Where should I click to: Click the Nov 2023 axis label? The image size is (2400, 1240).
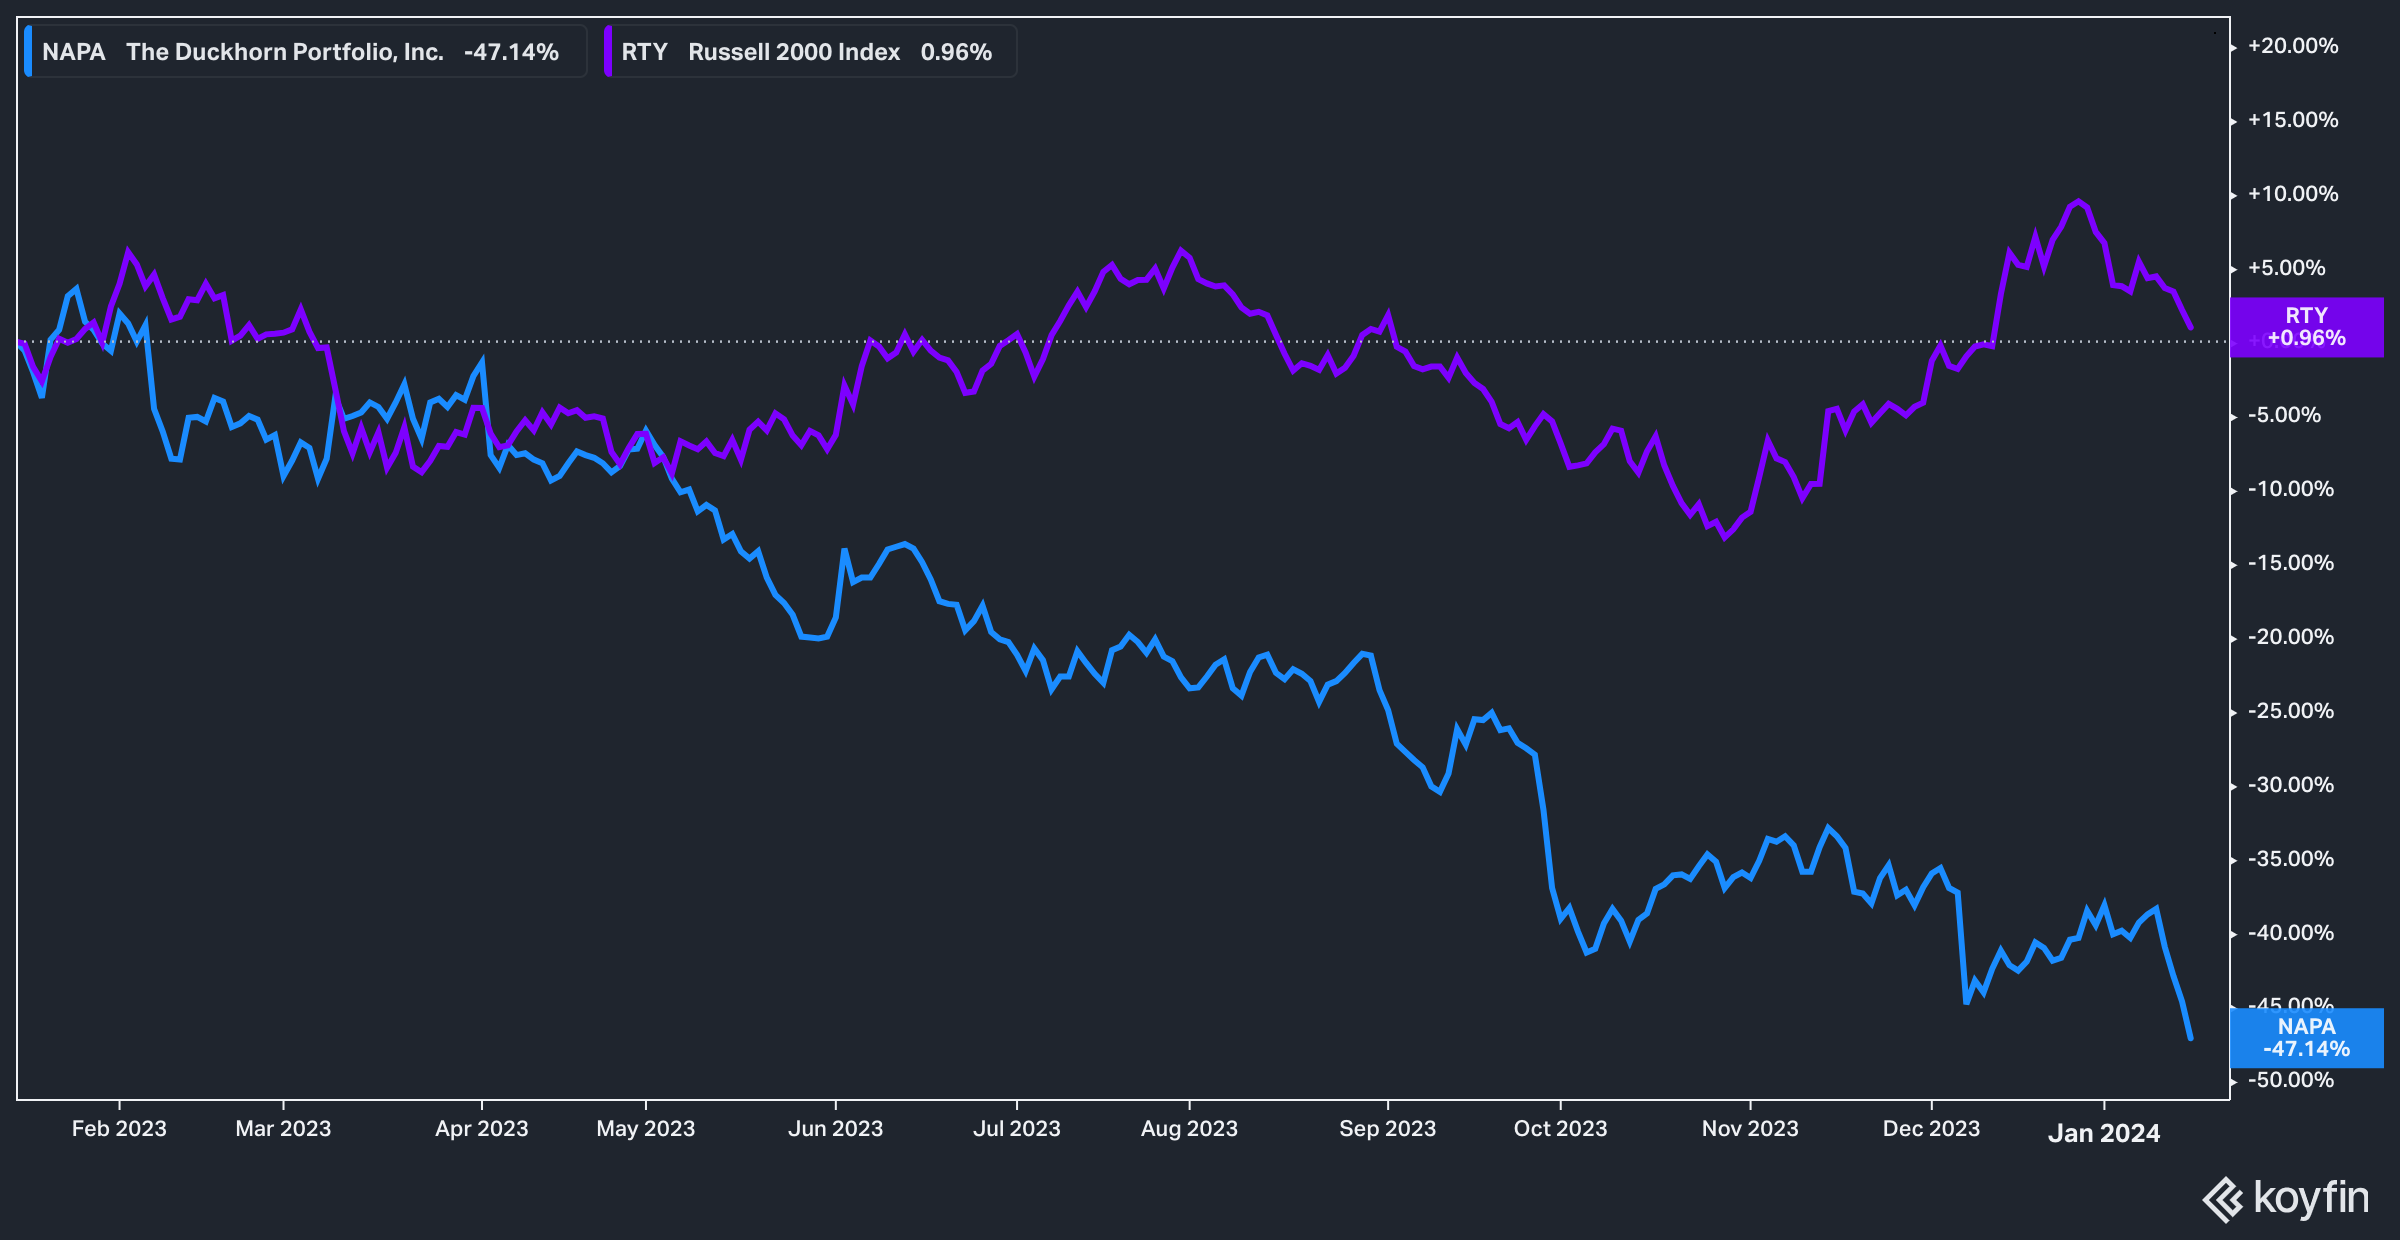1750,1129
